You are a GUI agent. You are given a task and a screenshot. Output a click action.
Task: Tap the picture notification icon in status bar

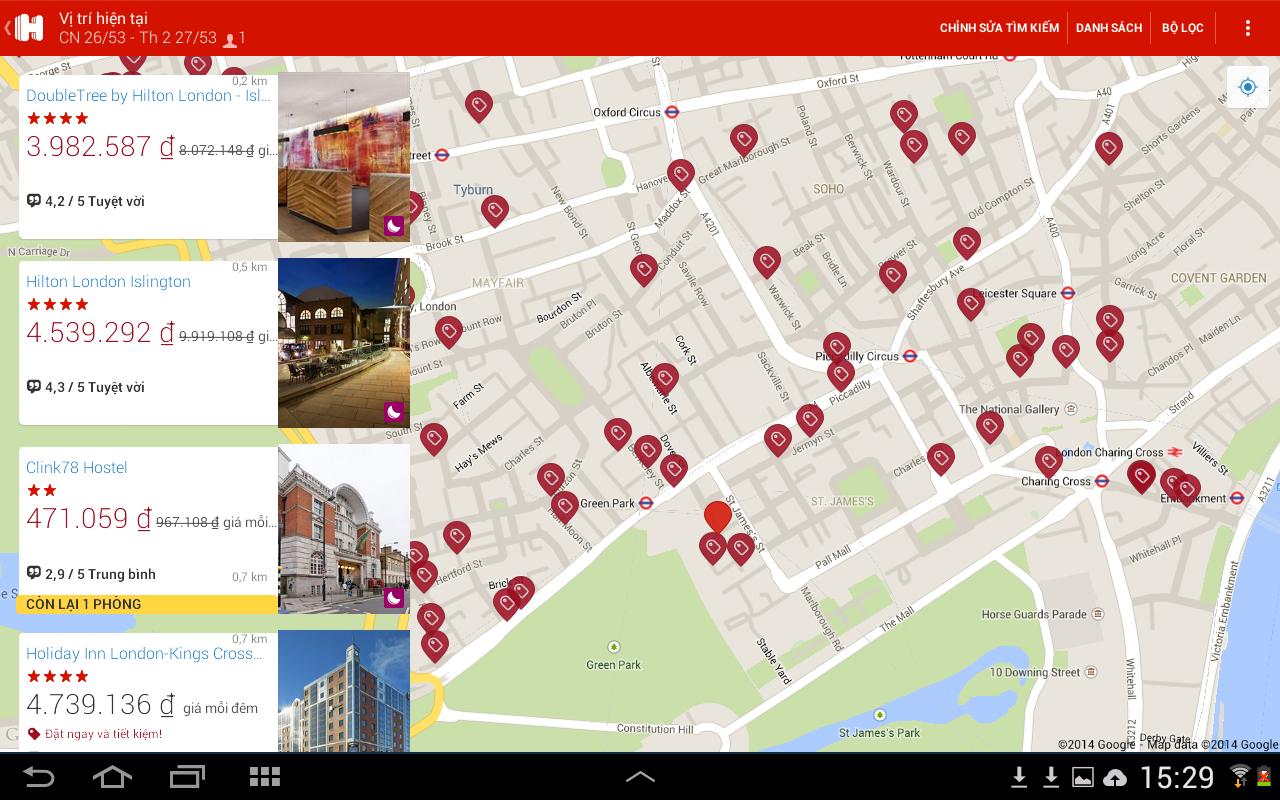1082,777
